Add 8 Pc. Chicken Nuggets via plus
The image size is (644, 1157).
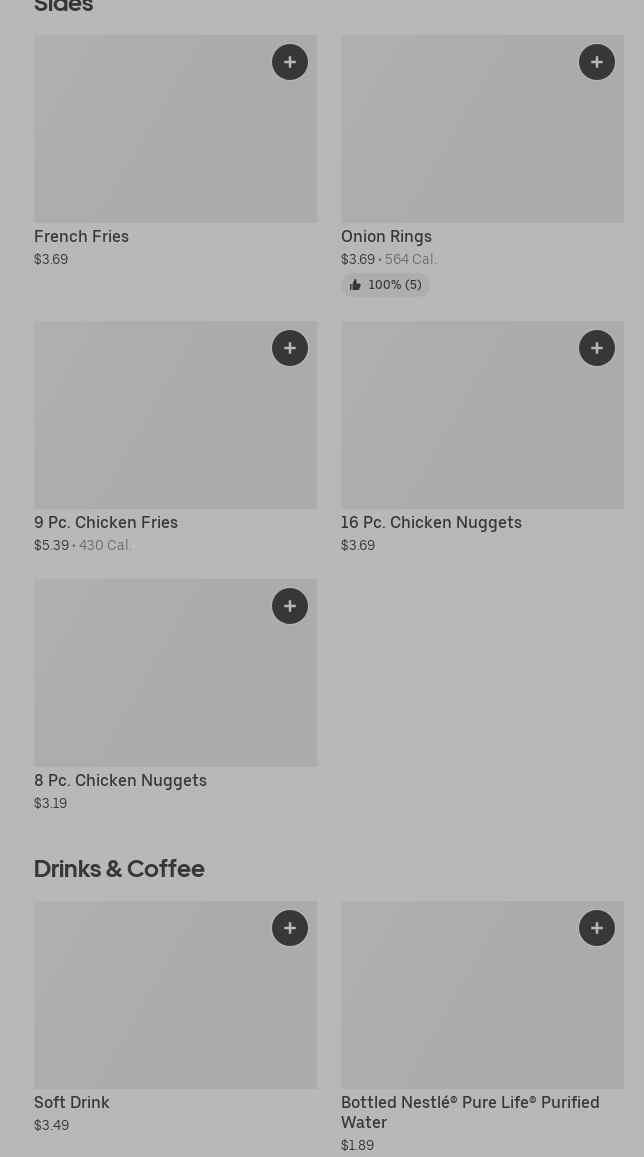coord(290,606)
